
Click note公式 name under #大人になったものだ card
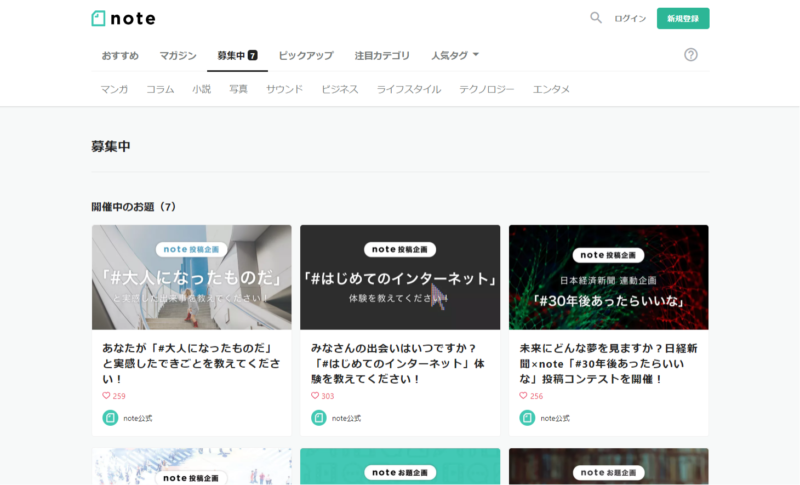[x=138, y=418]
